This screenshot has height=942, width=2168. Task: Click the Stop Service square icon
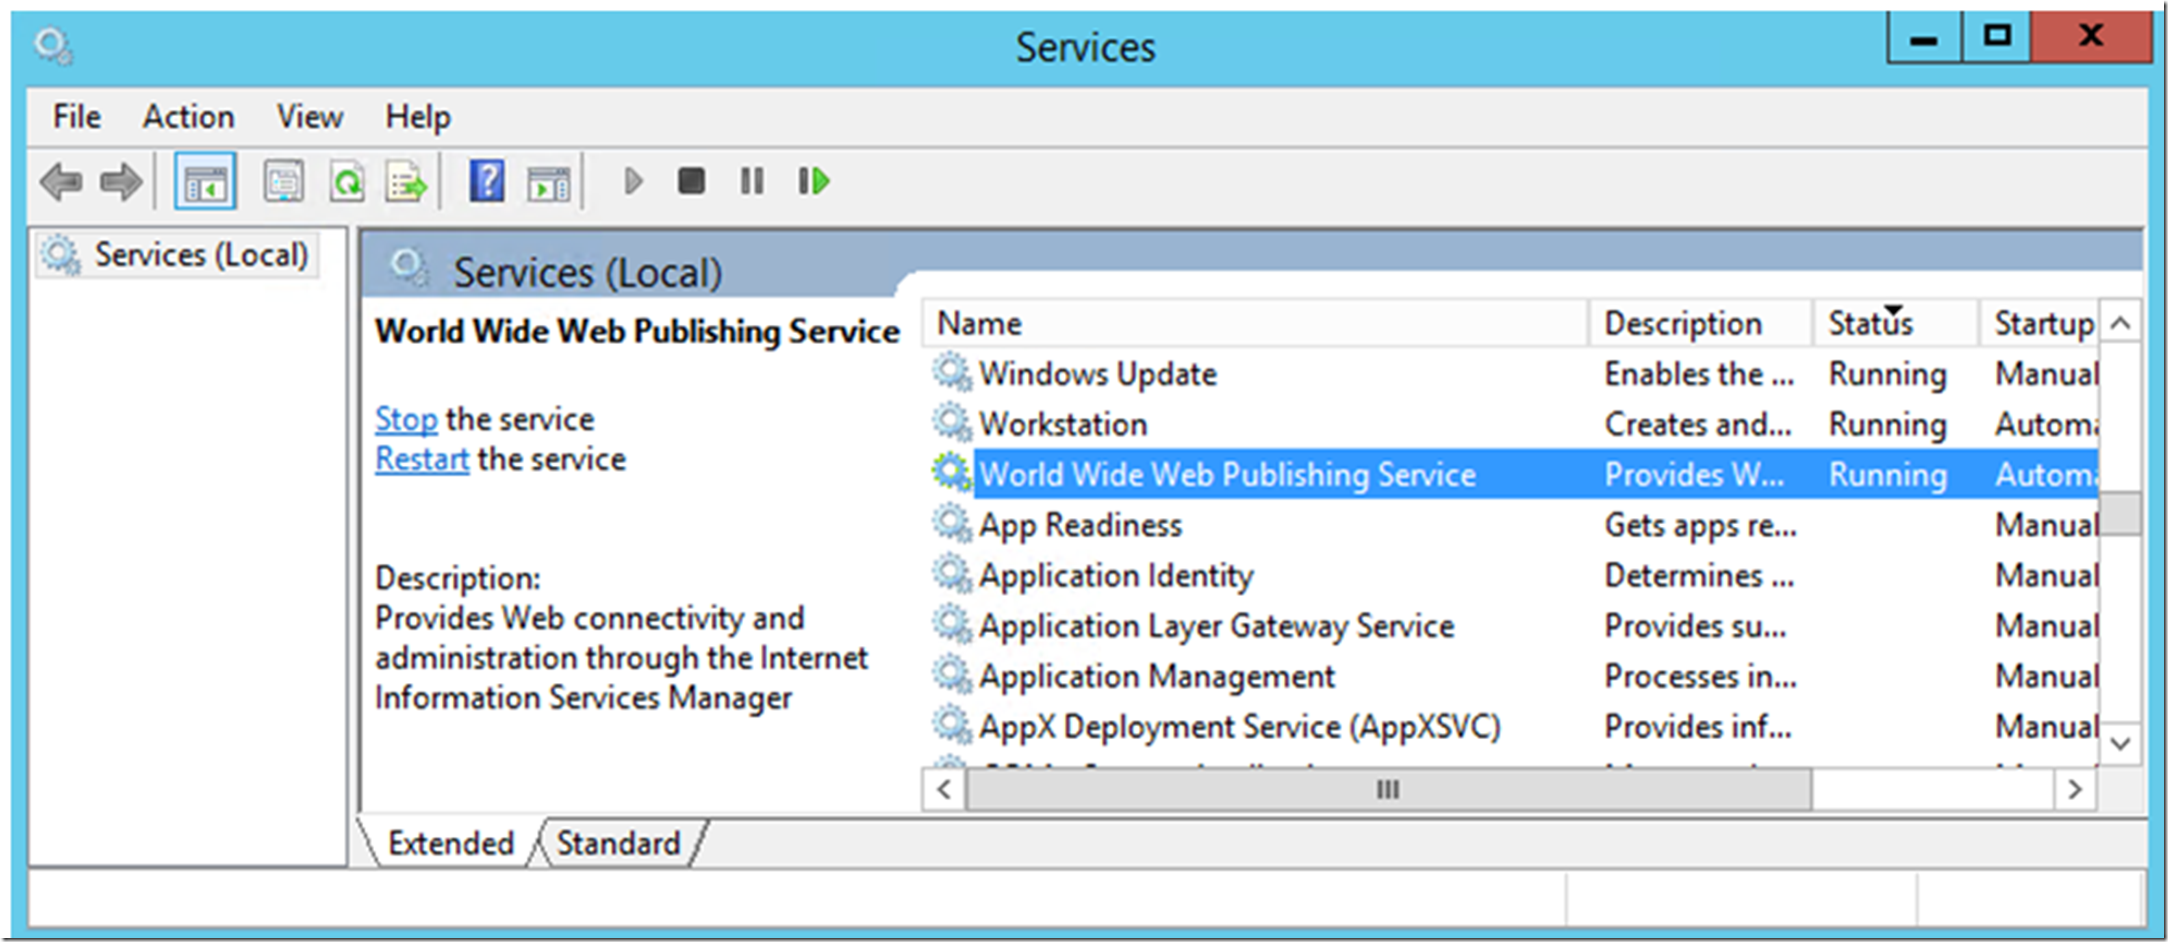(691, 181)
